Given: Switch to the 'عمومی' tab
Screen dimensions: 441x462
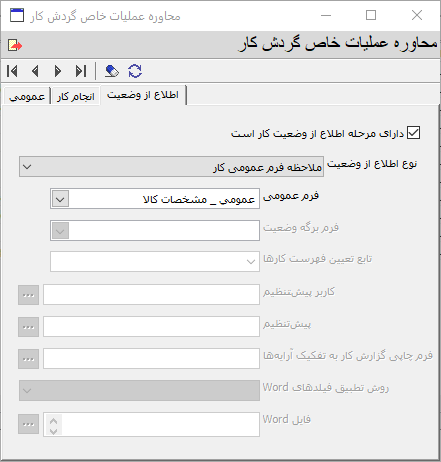Looking at the screenshot, I should (x=27, y=97).
